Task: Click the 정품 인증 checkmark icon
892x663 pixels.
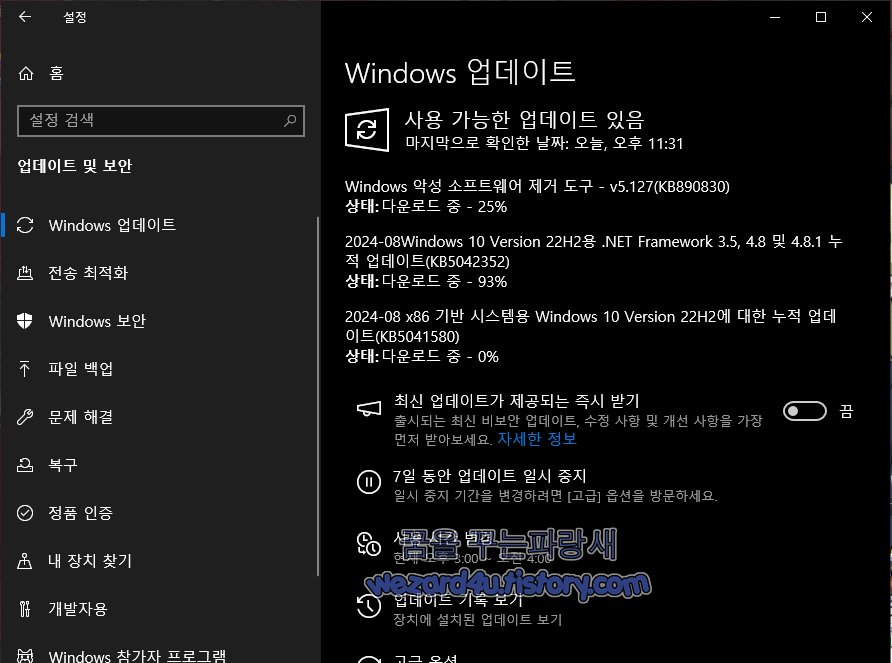Action: 25,513
